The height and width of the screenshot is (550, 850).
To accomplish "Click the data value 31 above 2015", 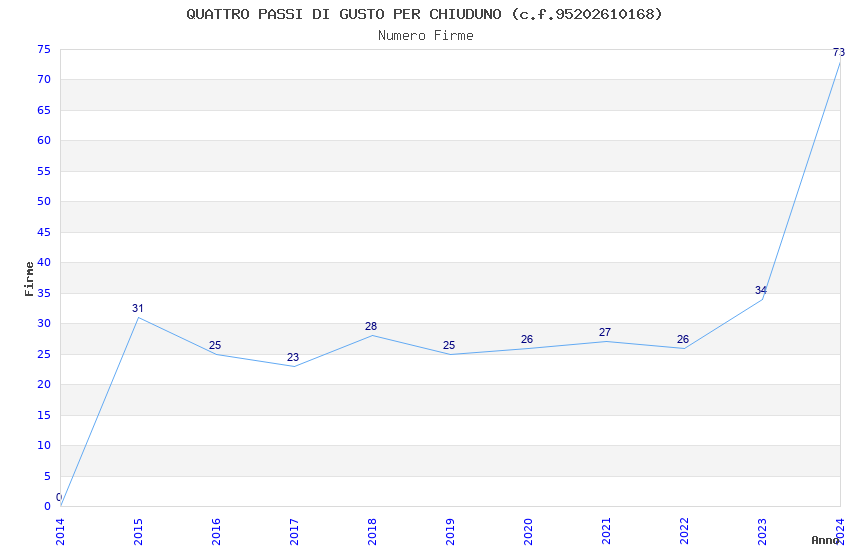I will point(138,308).
